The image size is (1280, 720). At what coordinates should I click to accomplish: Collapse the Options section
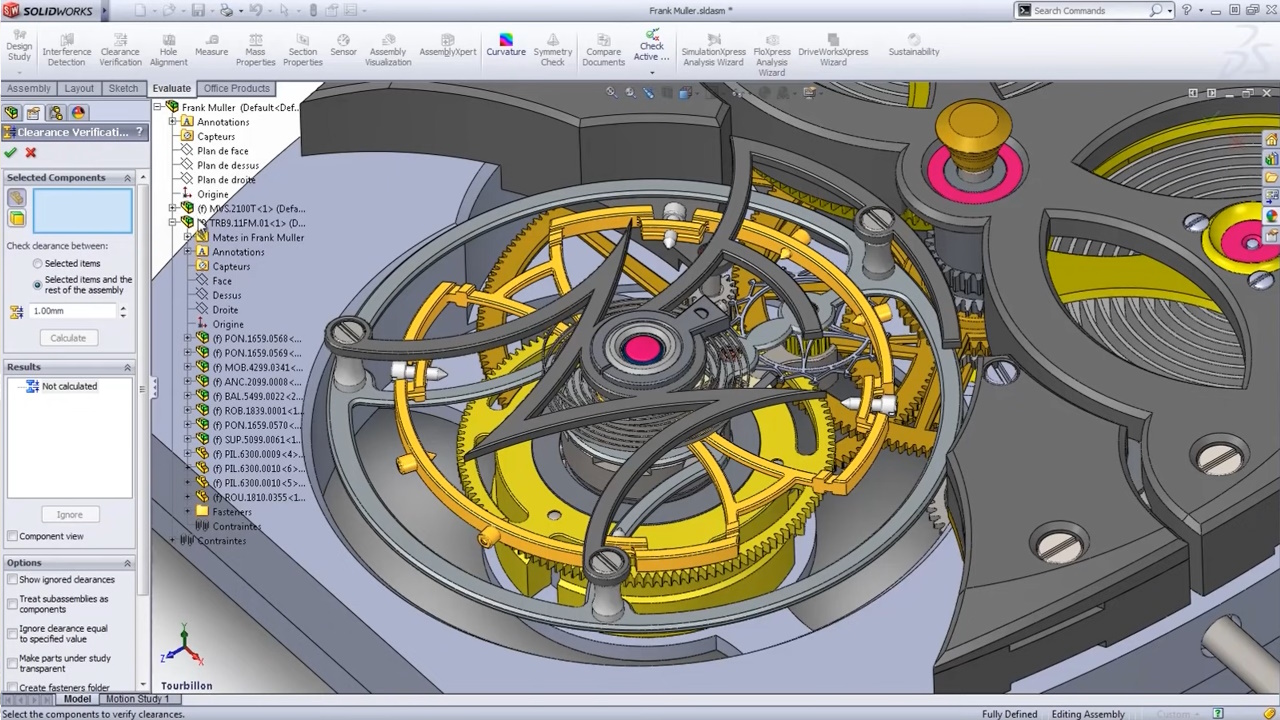point(127,563)
